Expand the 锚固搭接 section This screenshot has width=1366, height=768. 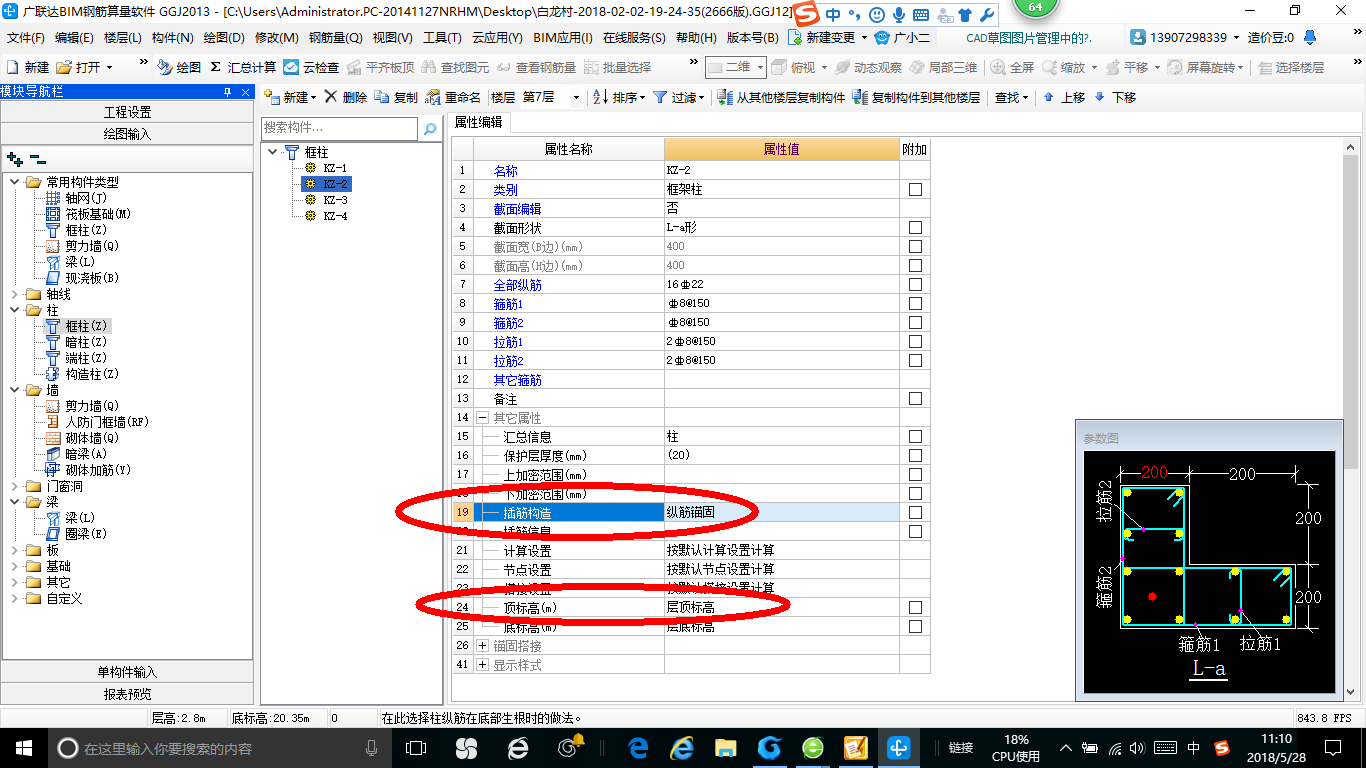point(482,646)
